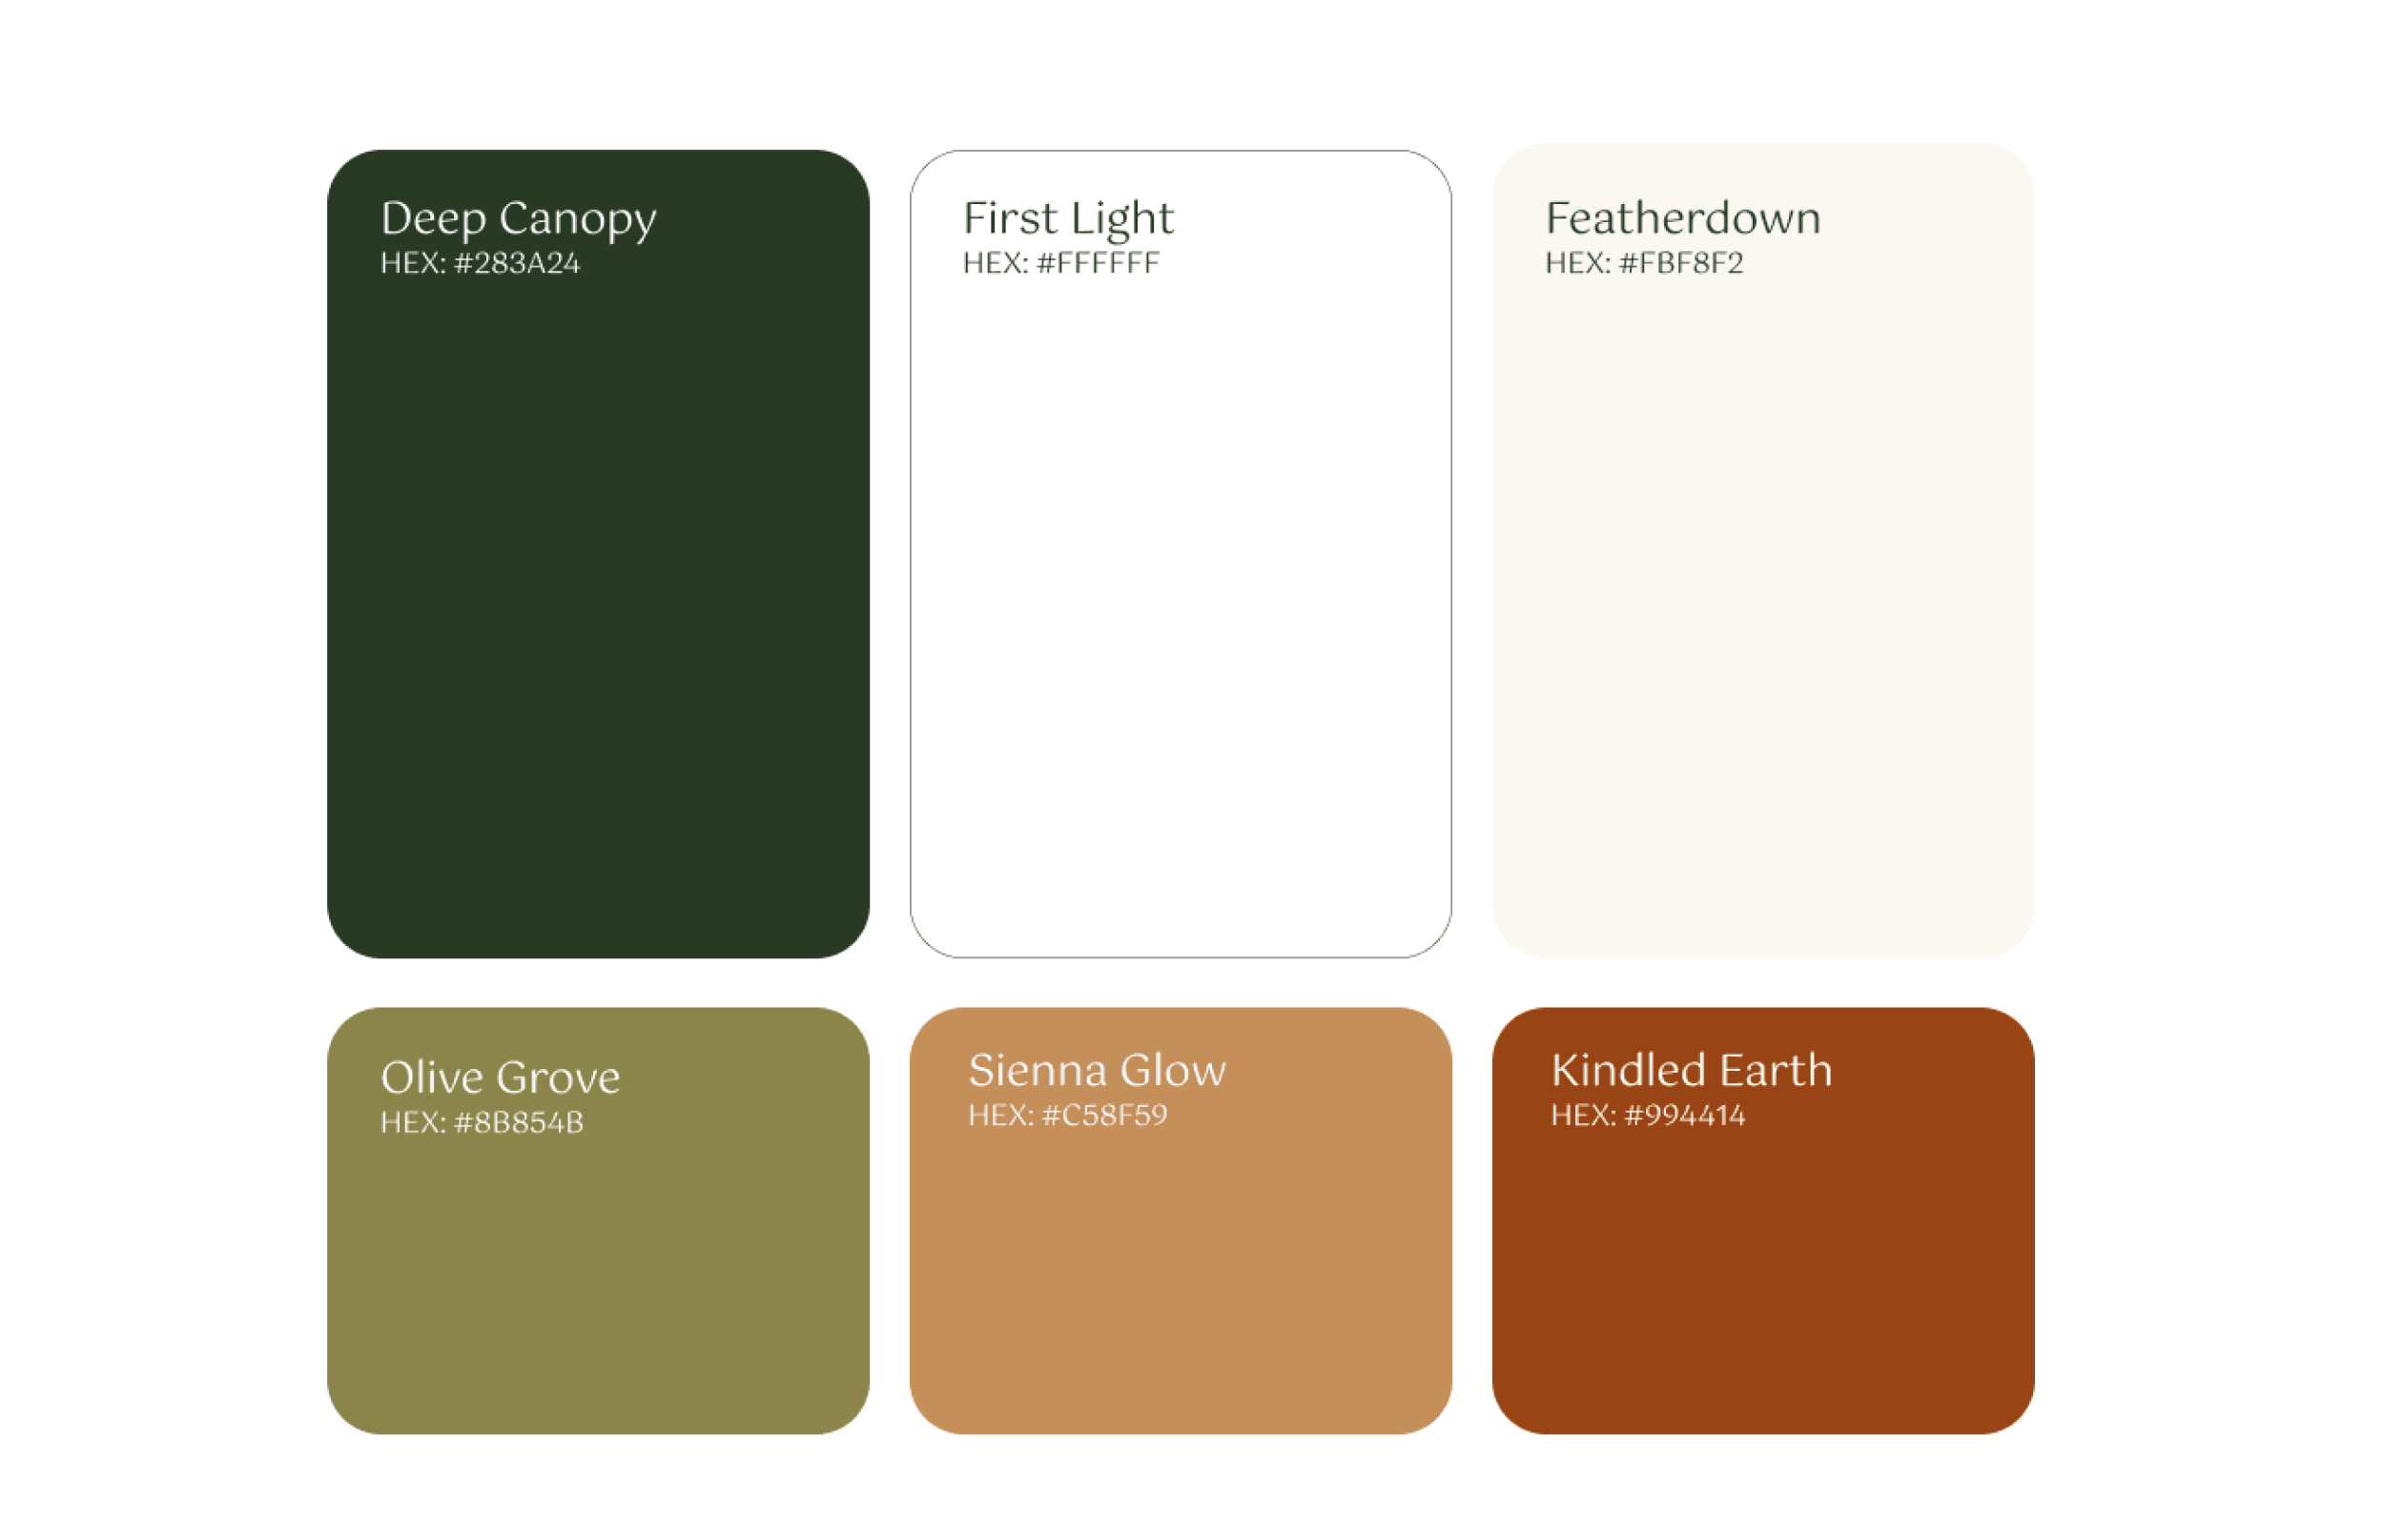
Task: Click the 'Deep Canopy' title text
Action: coord(518,219)
